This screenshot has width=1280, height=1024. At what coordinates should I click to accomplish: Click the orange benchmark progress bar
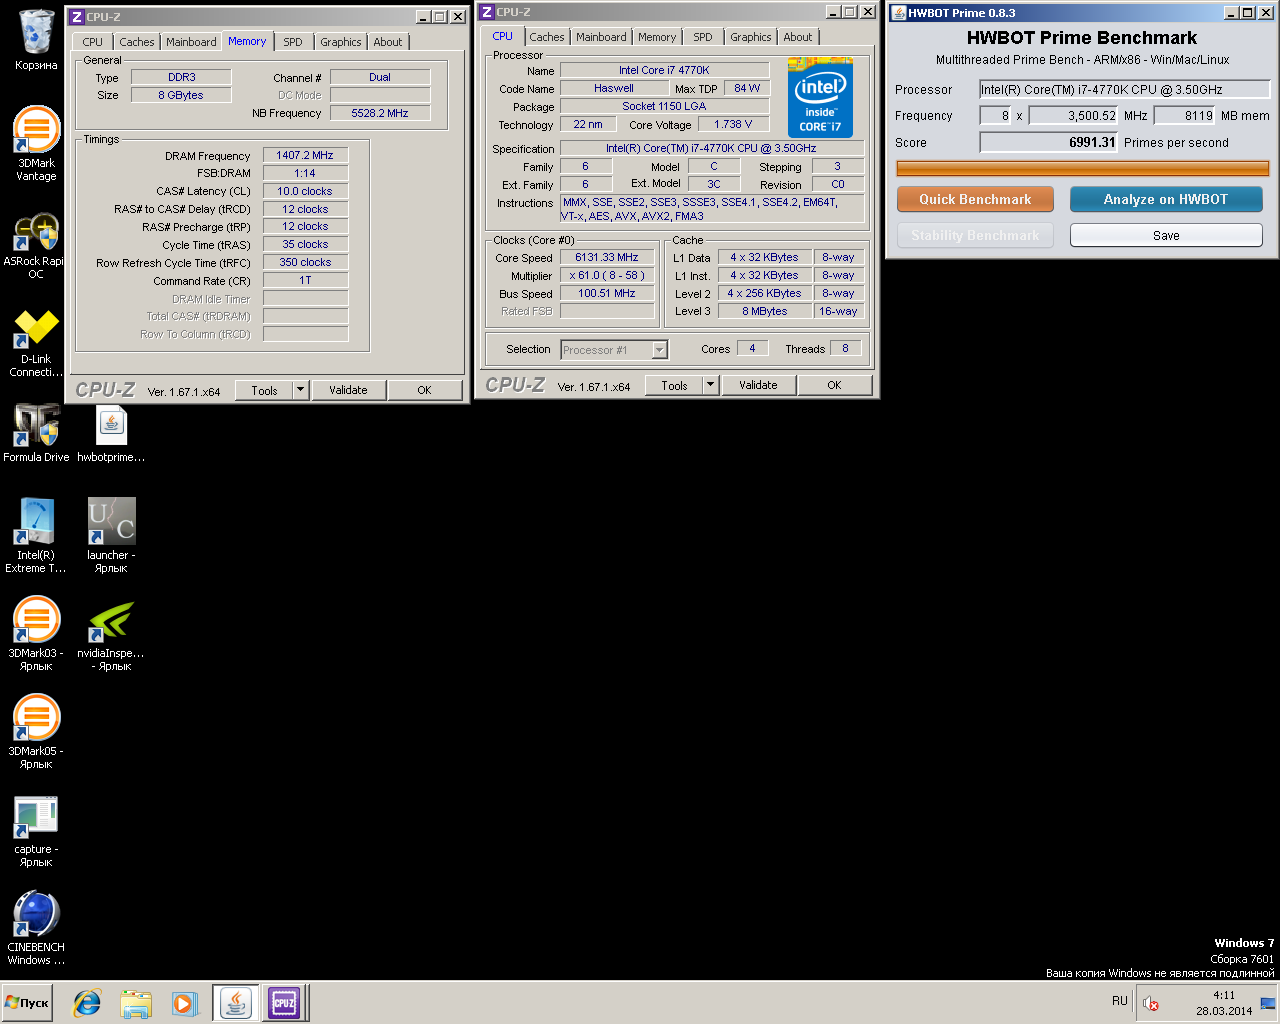point(1083,169)
